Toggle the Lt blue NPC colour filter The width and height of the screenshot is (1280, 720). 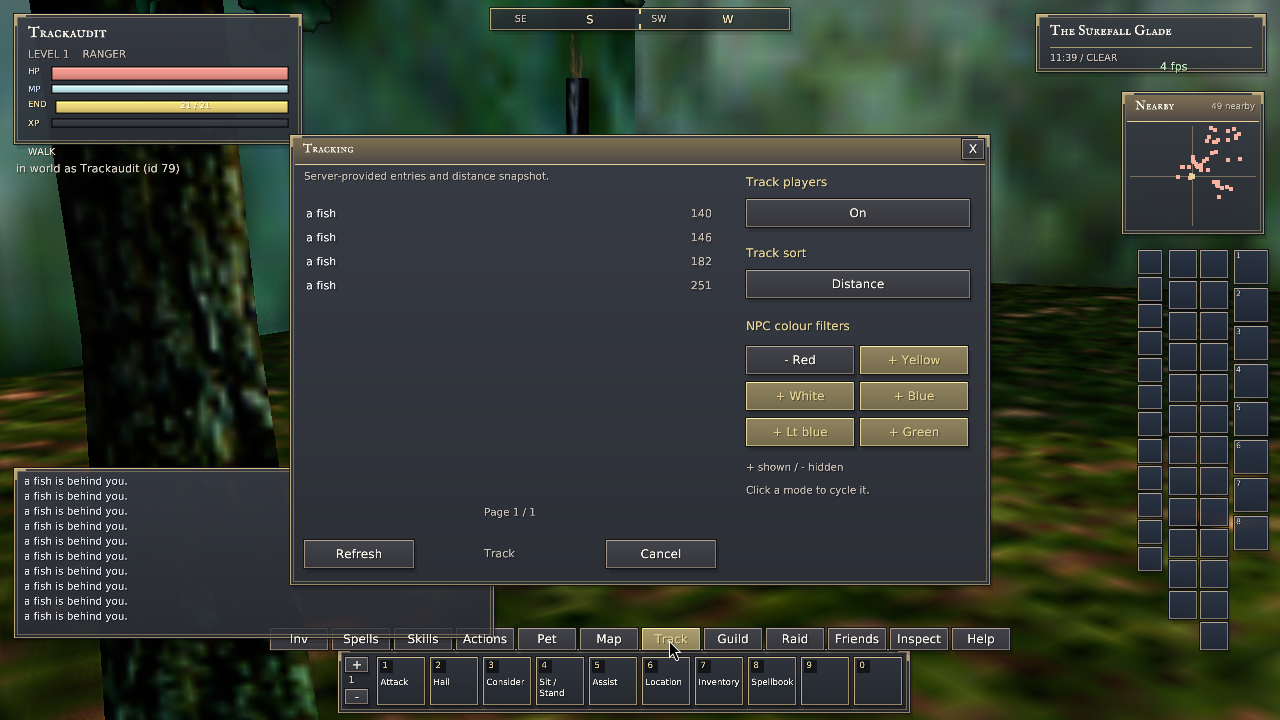pyautogui.click(x=800, y=432)
